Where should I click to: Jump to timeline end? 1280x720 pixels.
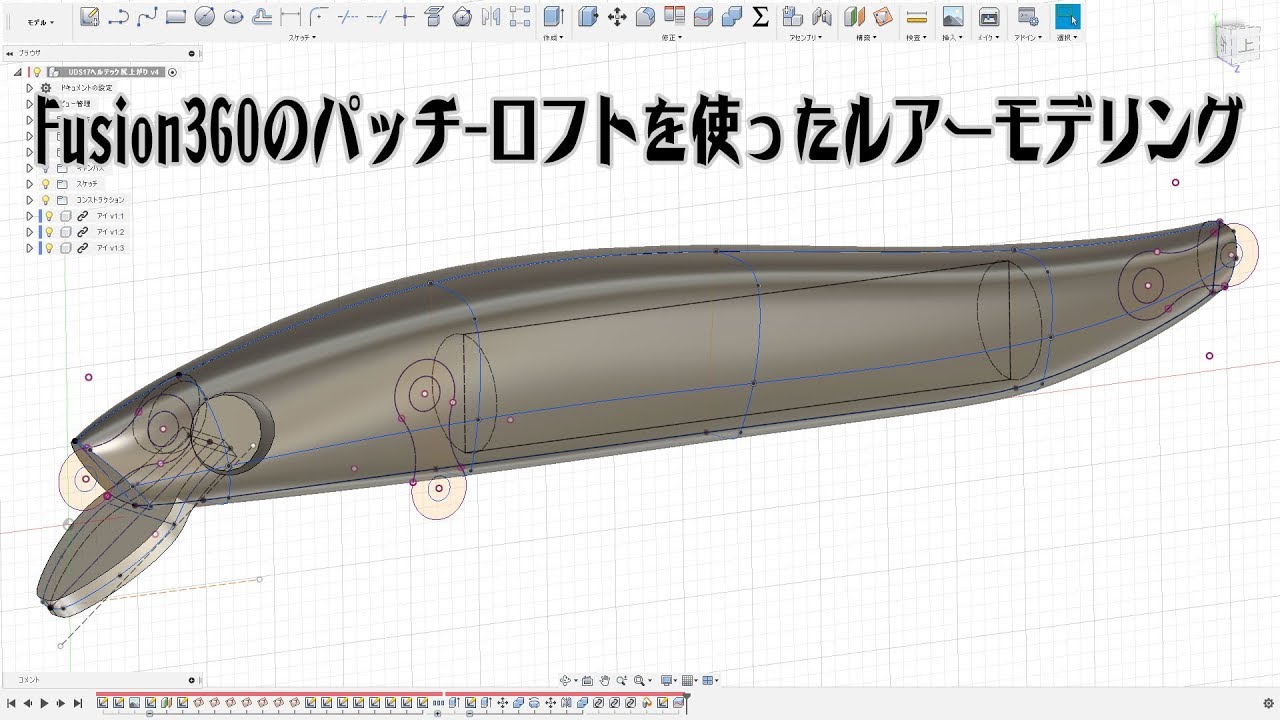(78, 704)
